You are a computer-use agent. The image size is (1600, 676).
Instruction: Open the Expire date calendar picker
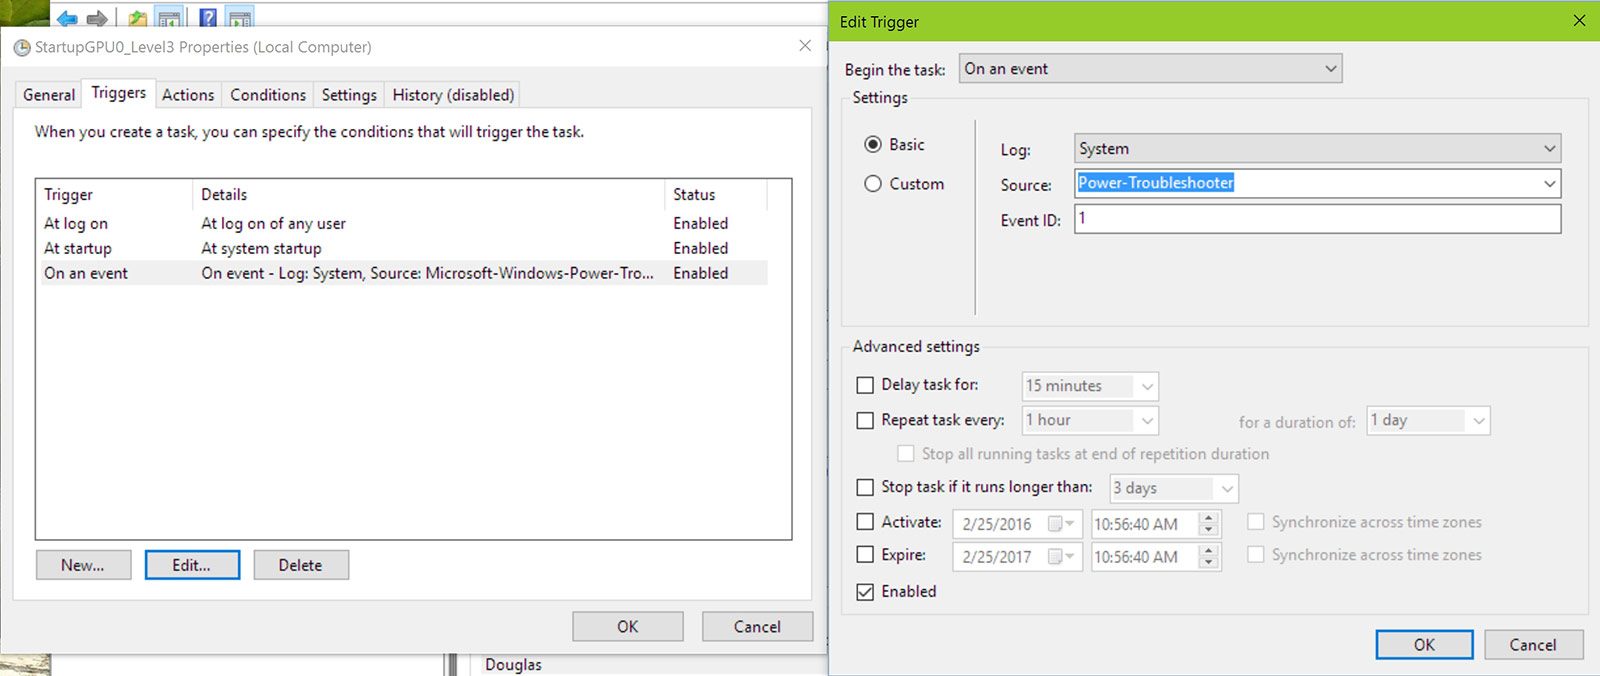1061,557
